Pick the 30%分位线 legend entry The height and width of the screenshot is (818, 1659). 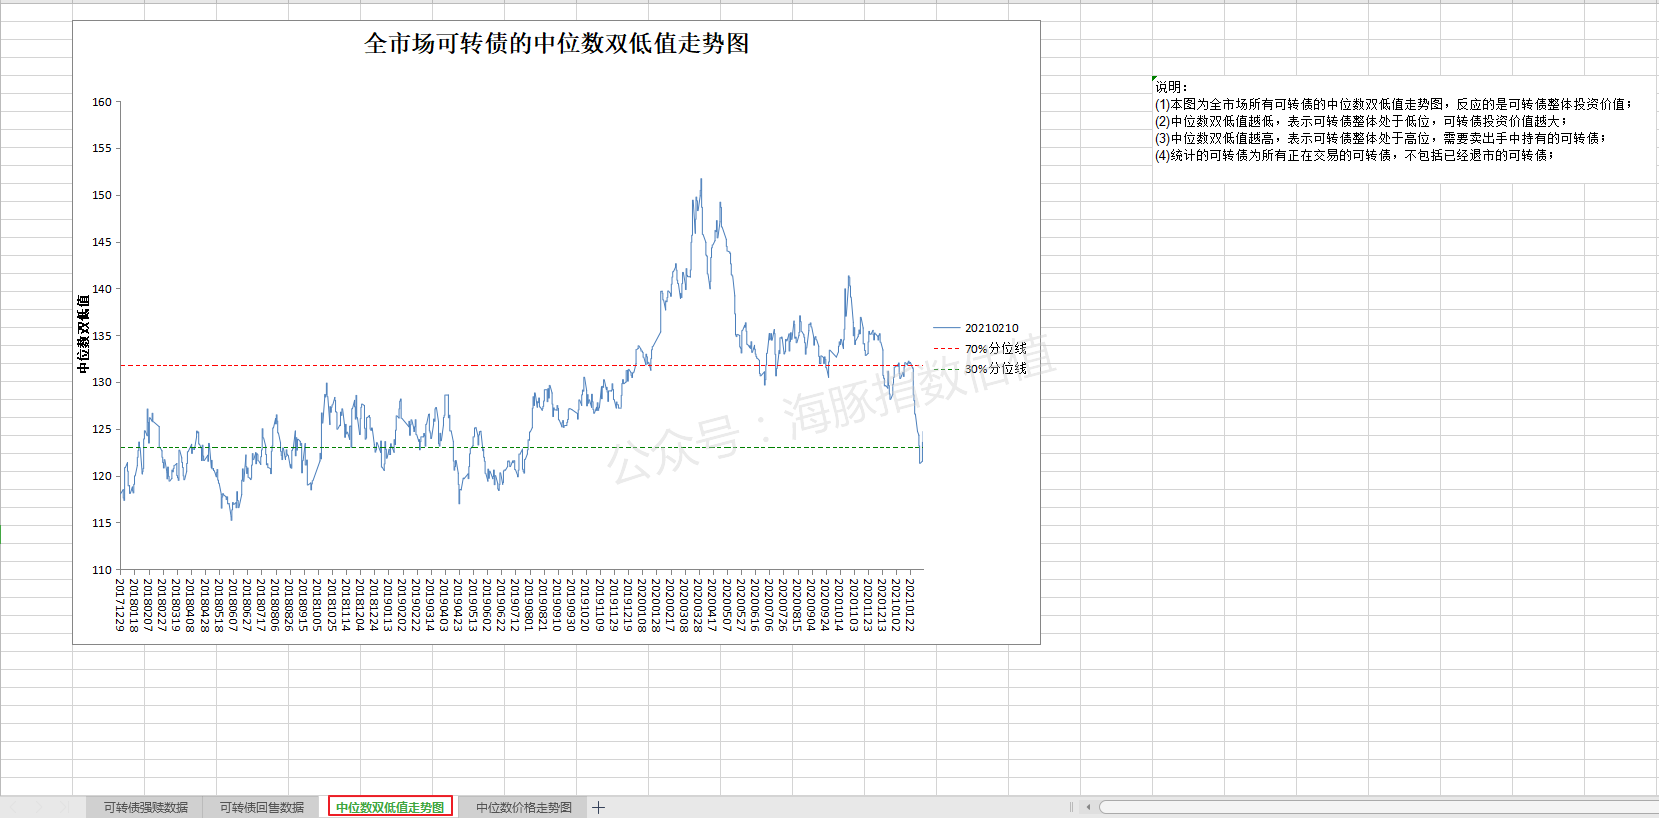pyautogui.click(x=995, y=368)
